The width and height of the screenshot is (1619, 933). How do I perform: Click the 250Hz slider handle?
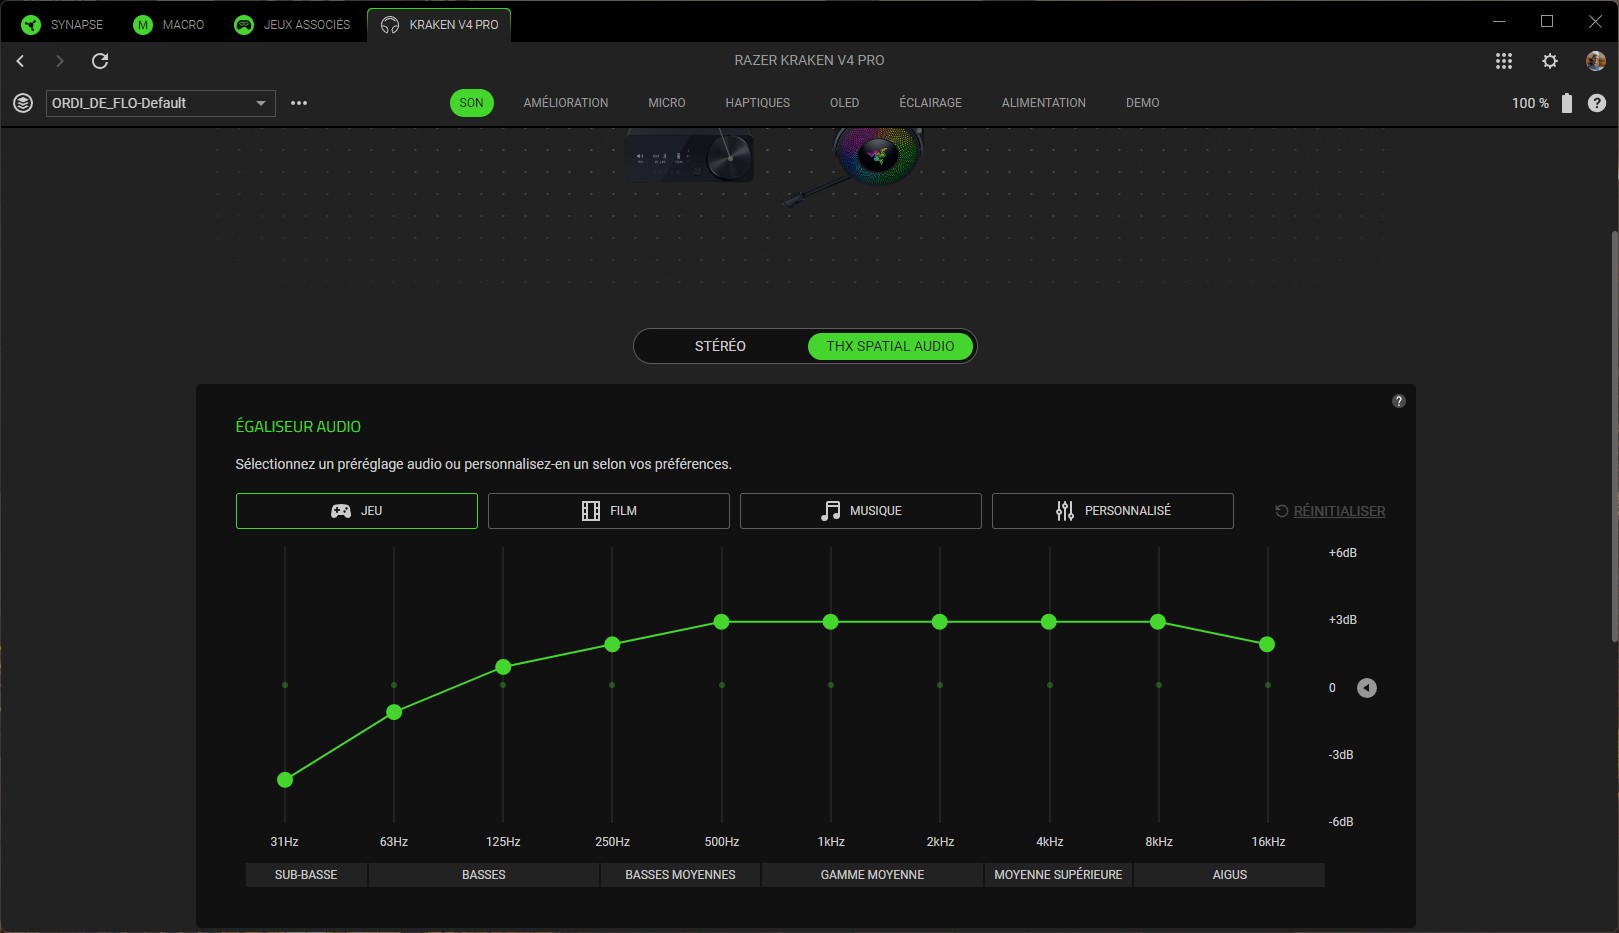[x=612, y=645]
